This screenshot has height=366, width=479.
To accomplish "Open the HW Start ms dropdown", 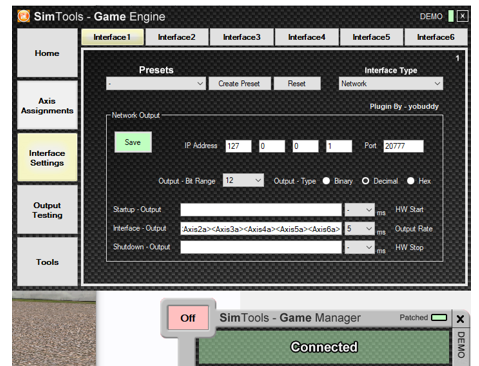I will coord(359,210).
